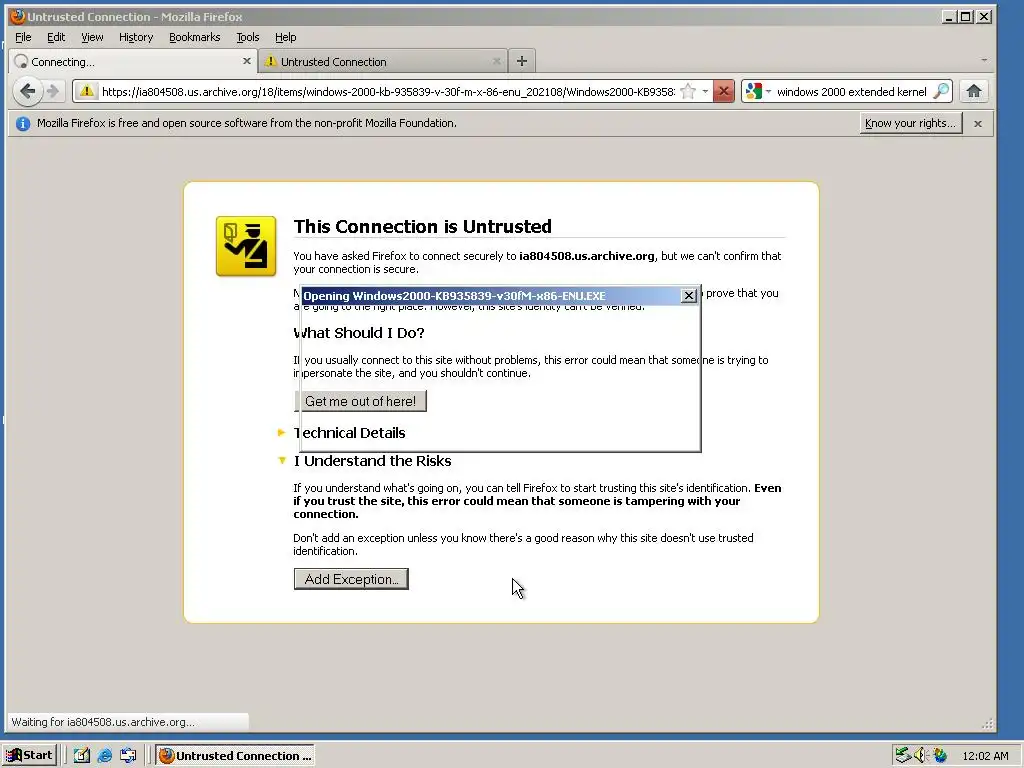Click Get me out of here! button
The height and width of the screenshot is (768, 1024).
(360, 401)
